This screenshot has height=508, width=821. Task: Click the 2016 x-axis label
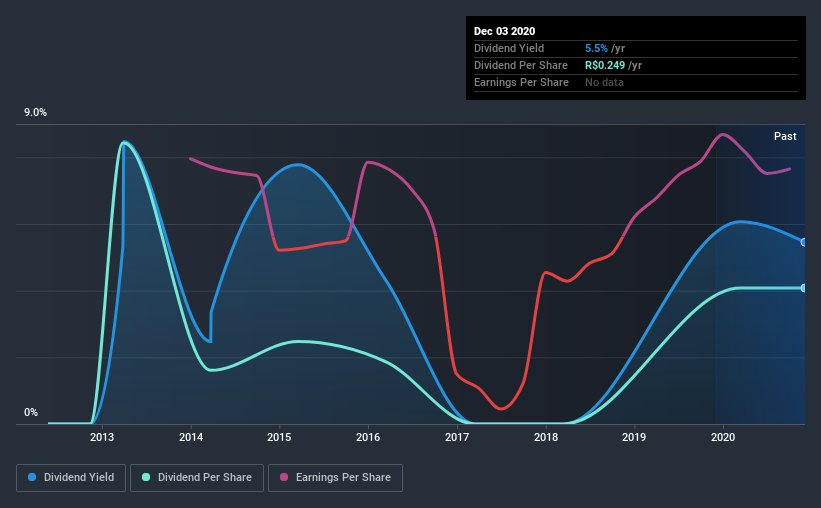(368, 437)
